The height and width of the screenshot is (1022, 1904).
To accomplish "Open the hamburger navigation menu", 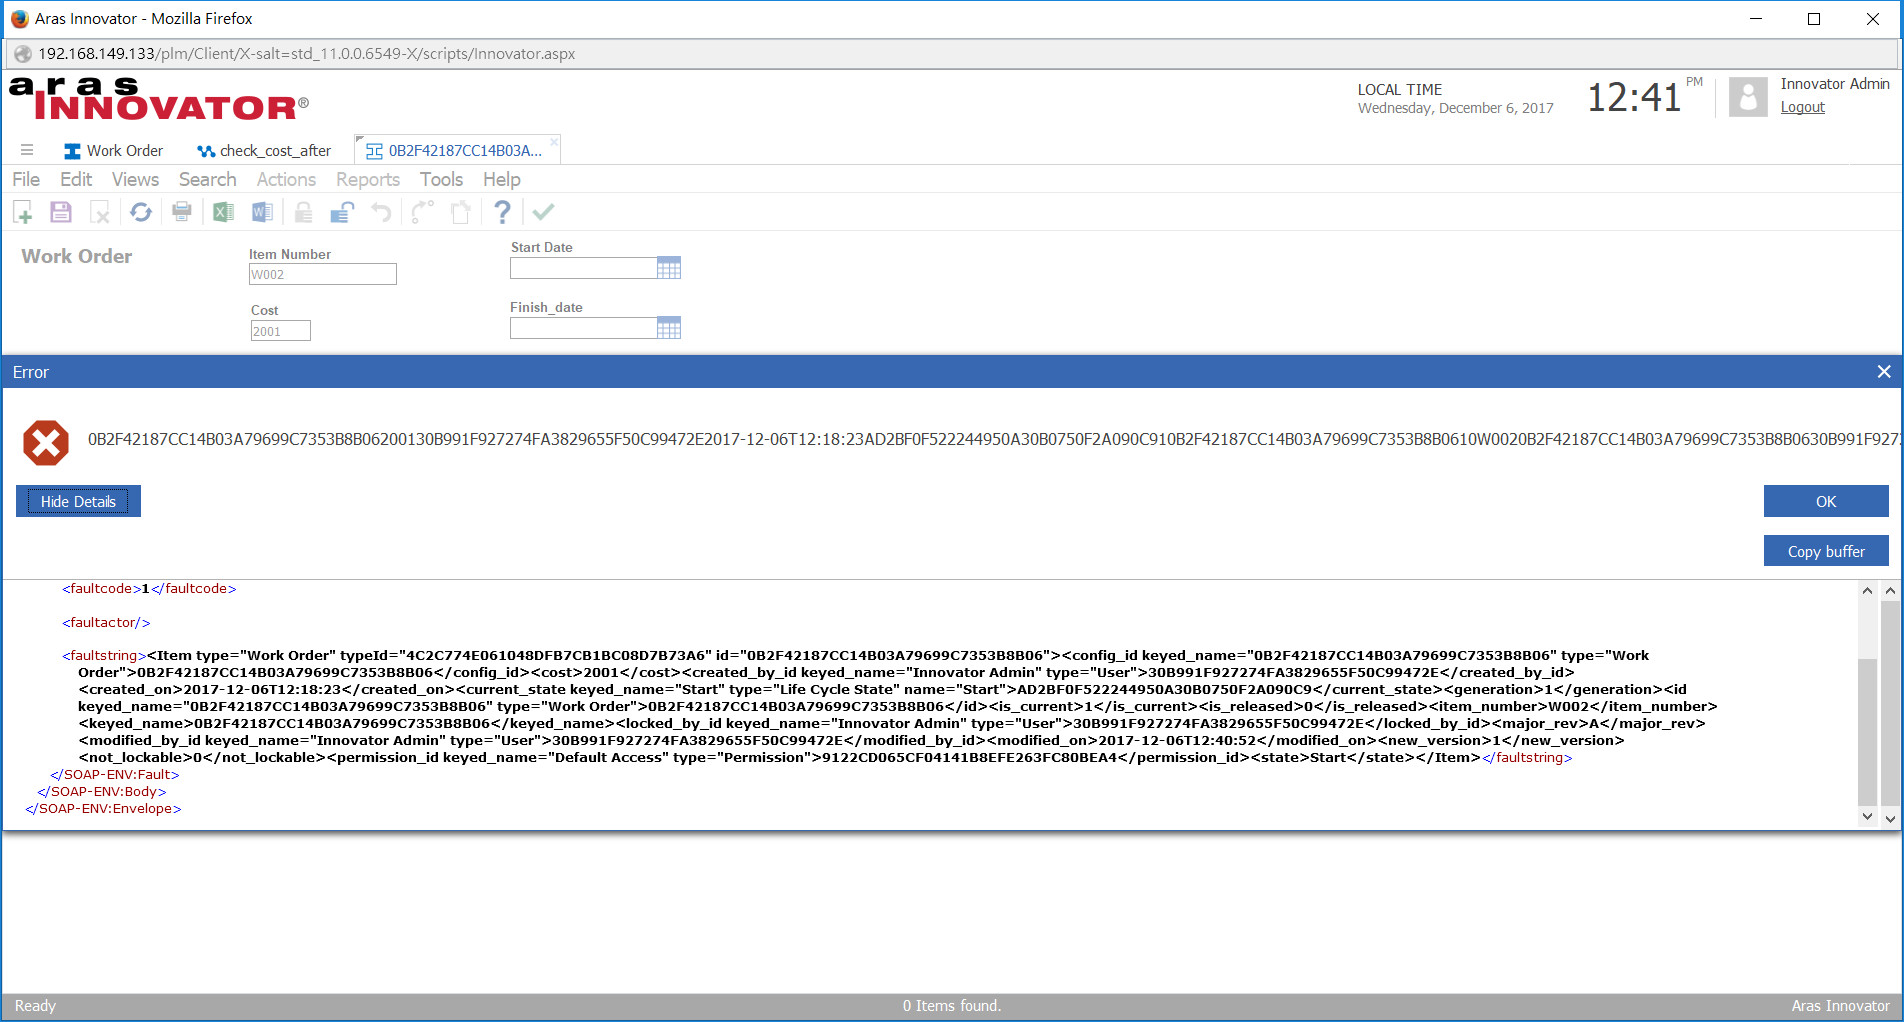I will (x=27, y=150).
